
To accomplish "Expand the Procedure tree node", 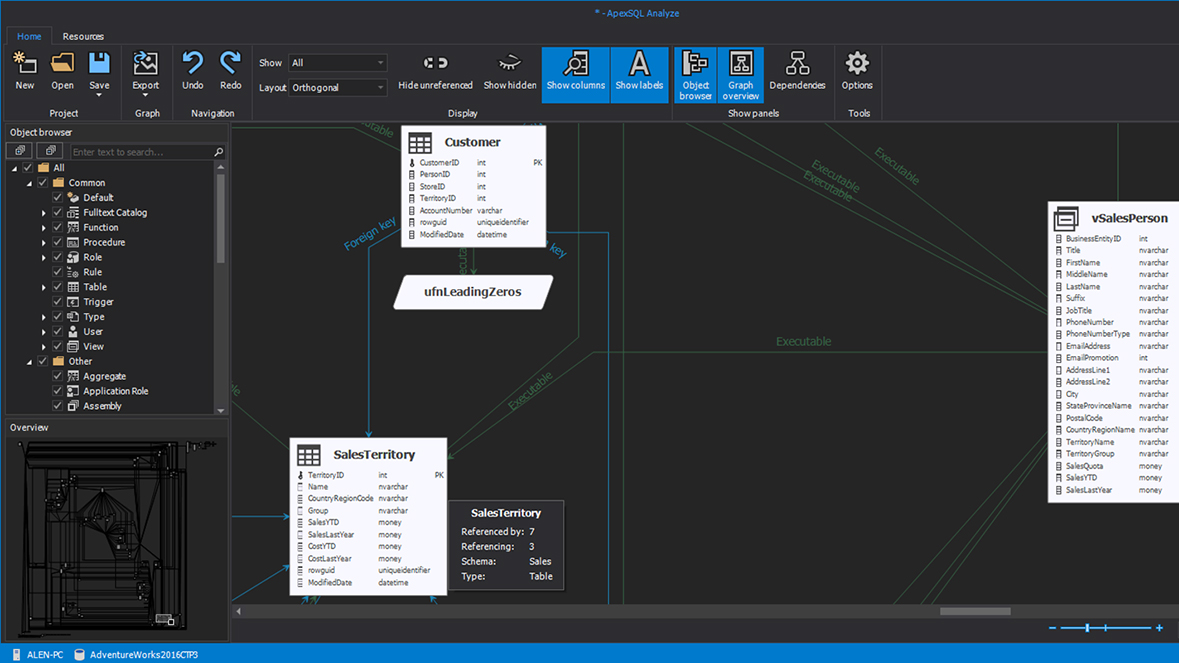I will 44,243.
